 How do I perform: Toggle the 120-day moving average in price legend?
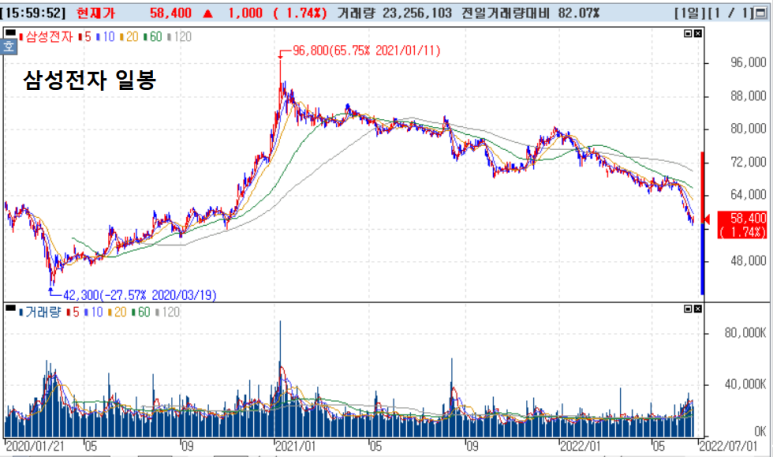[180, 35]
